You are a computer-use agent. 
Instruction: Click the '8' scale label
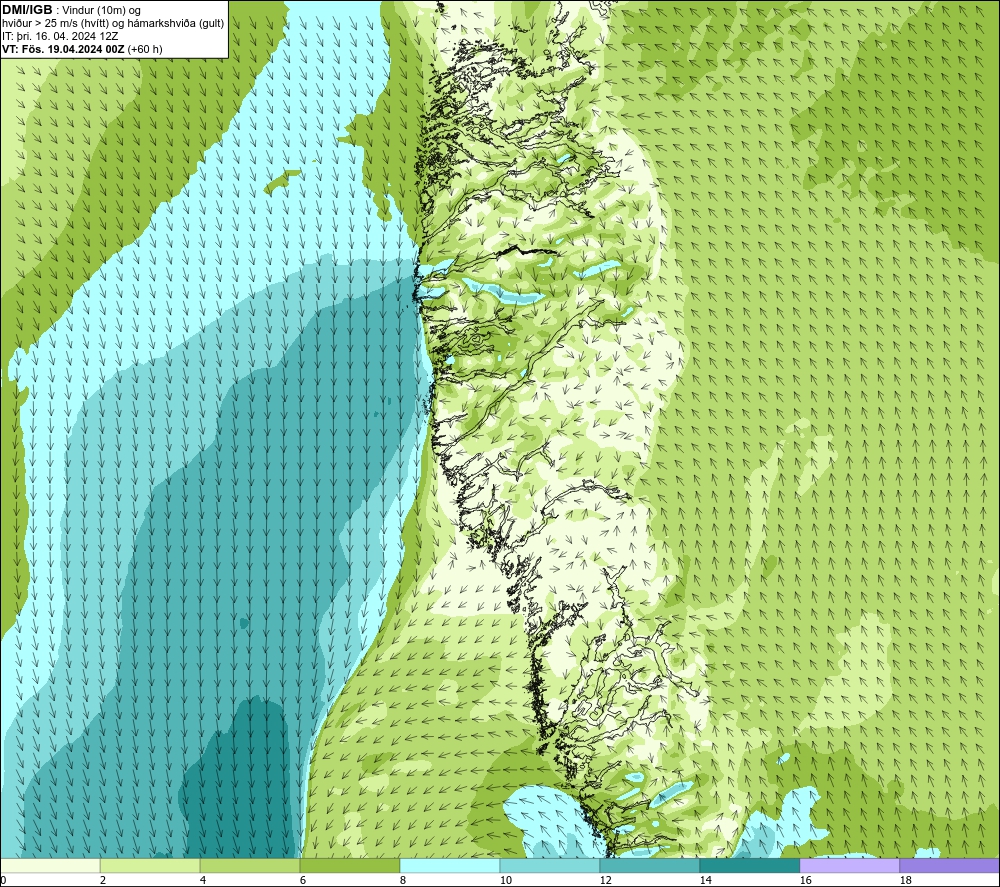pyautogui.click(x=402, y=881)
